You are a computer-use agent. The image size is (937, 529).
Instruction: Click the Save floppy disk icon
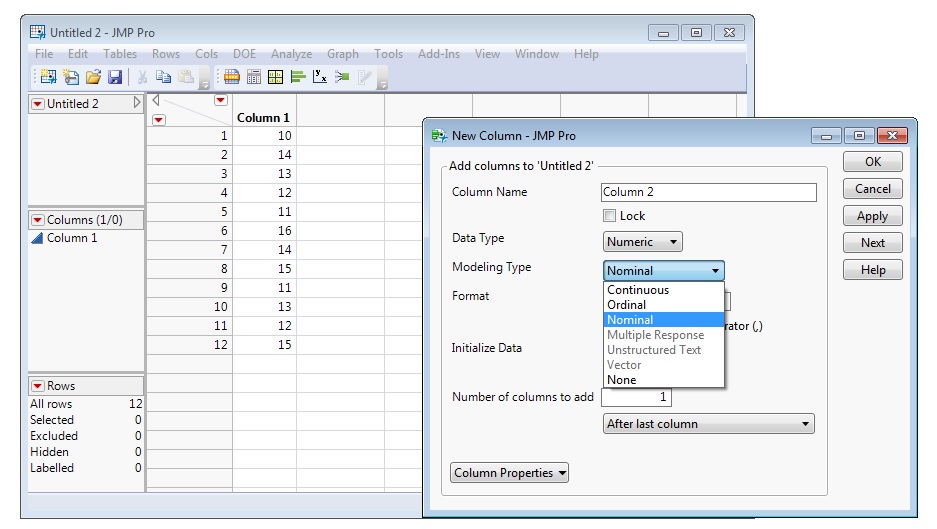115,77
